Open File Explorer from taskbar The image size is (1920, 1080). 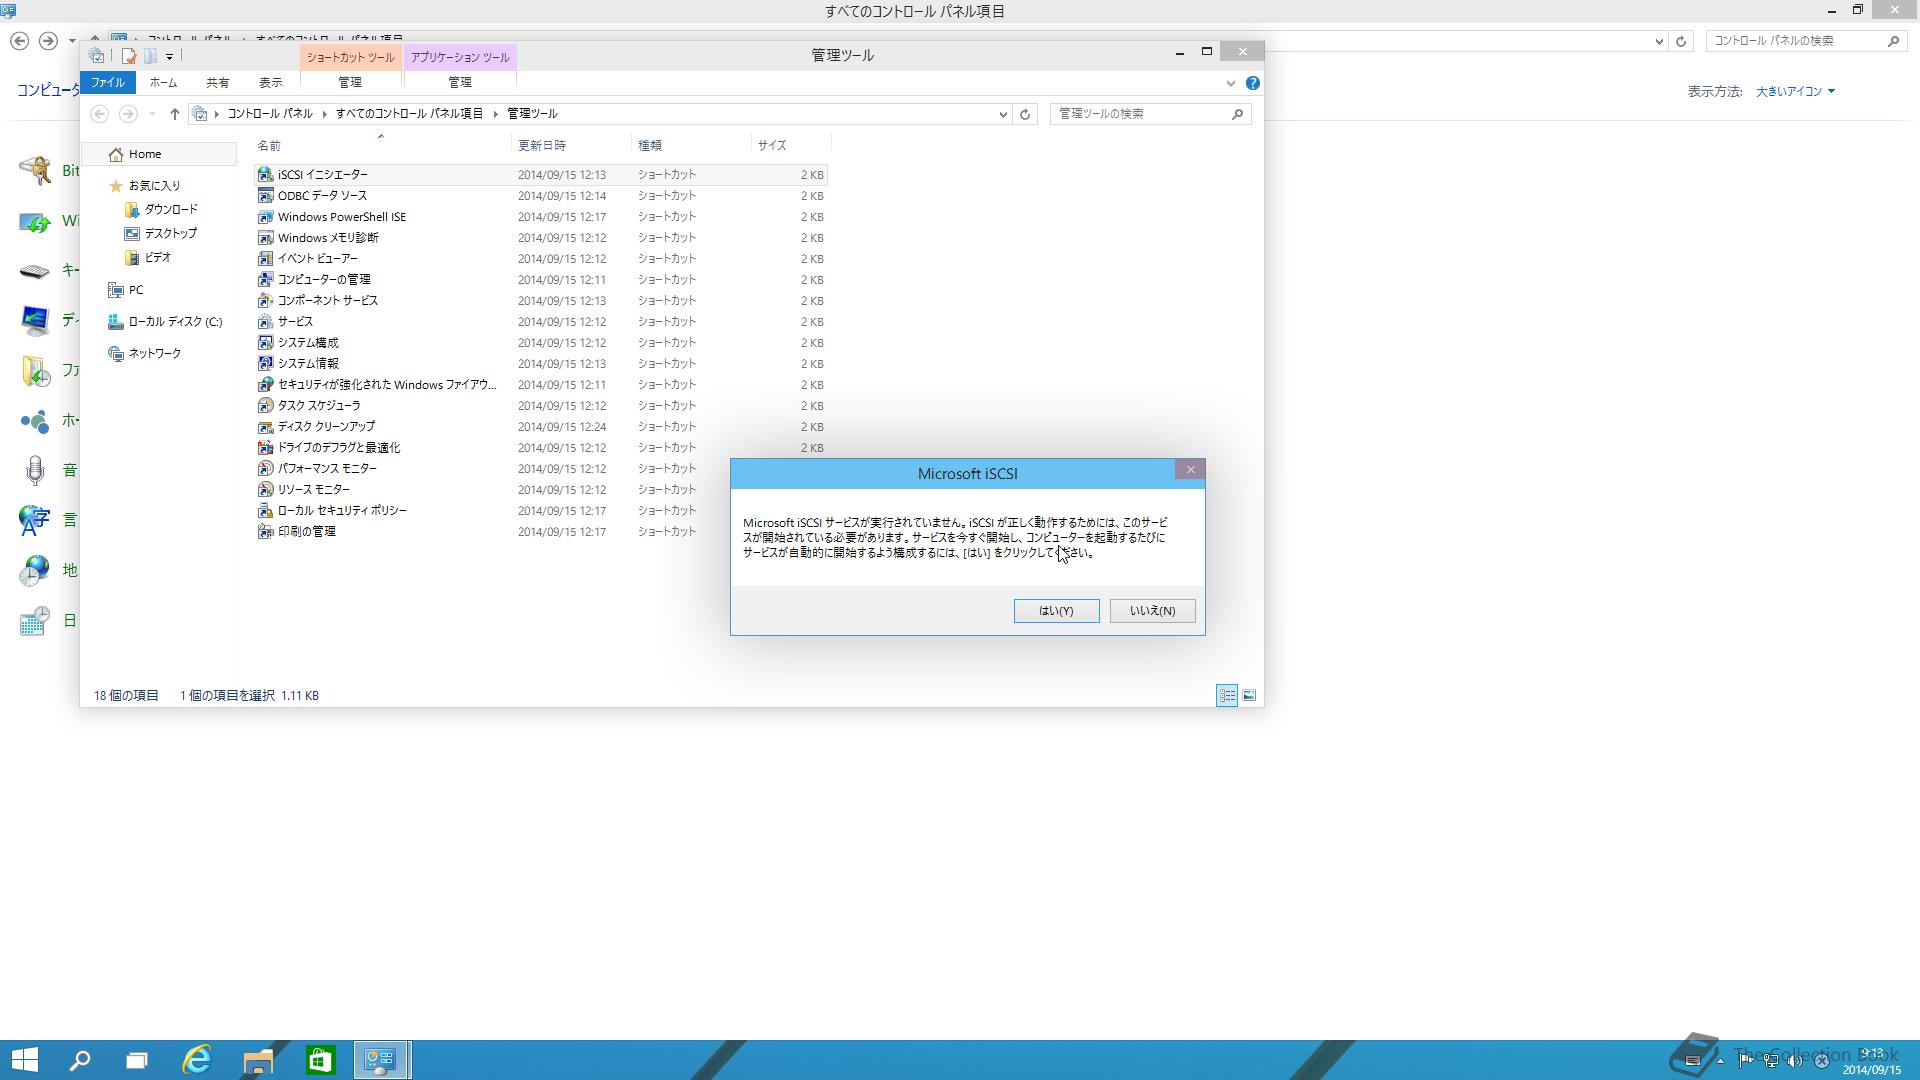tap(258, 1060)
